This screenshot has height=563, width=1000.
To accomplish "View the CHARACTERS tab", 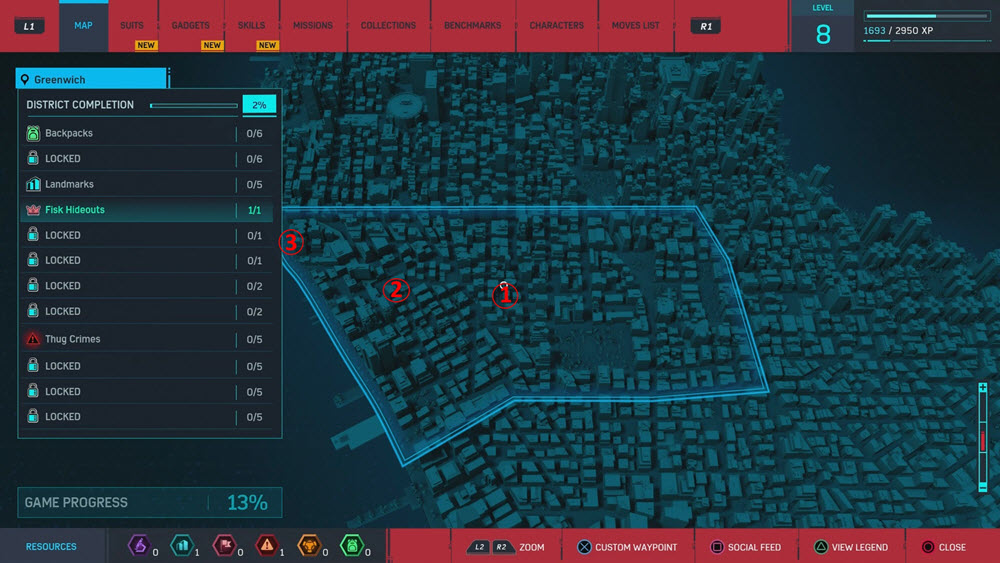I will tap(557, 26).
